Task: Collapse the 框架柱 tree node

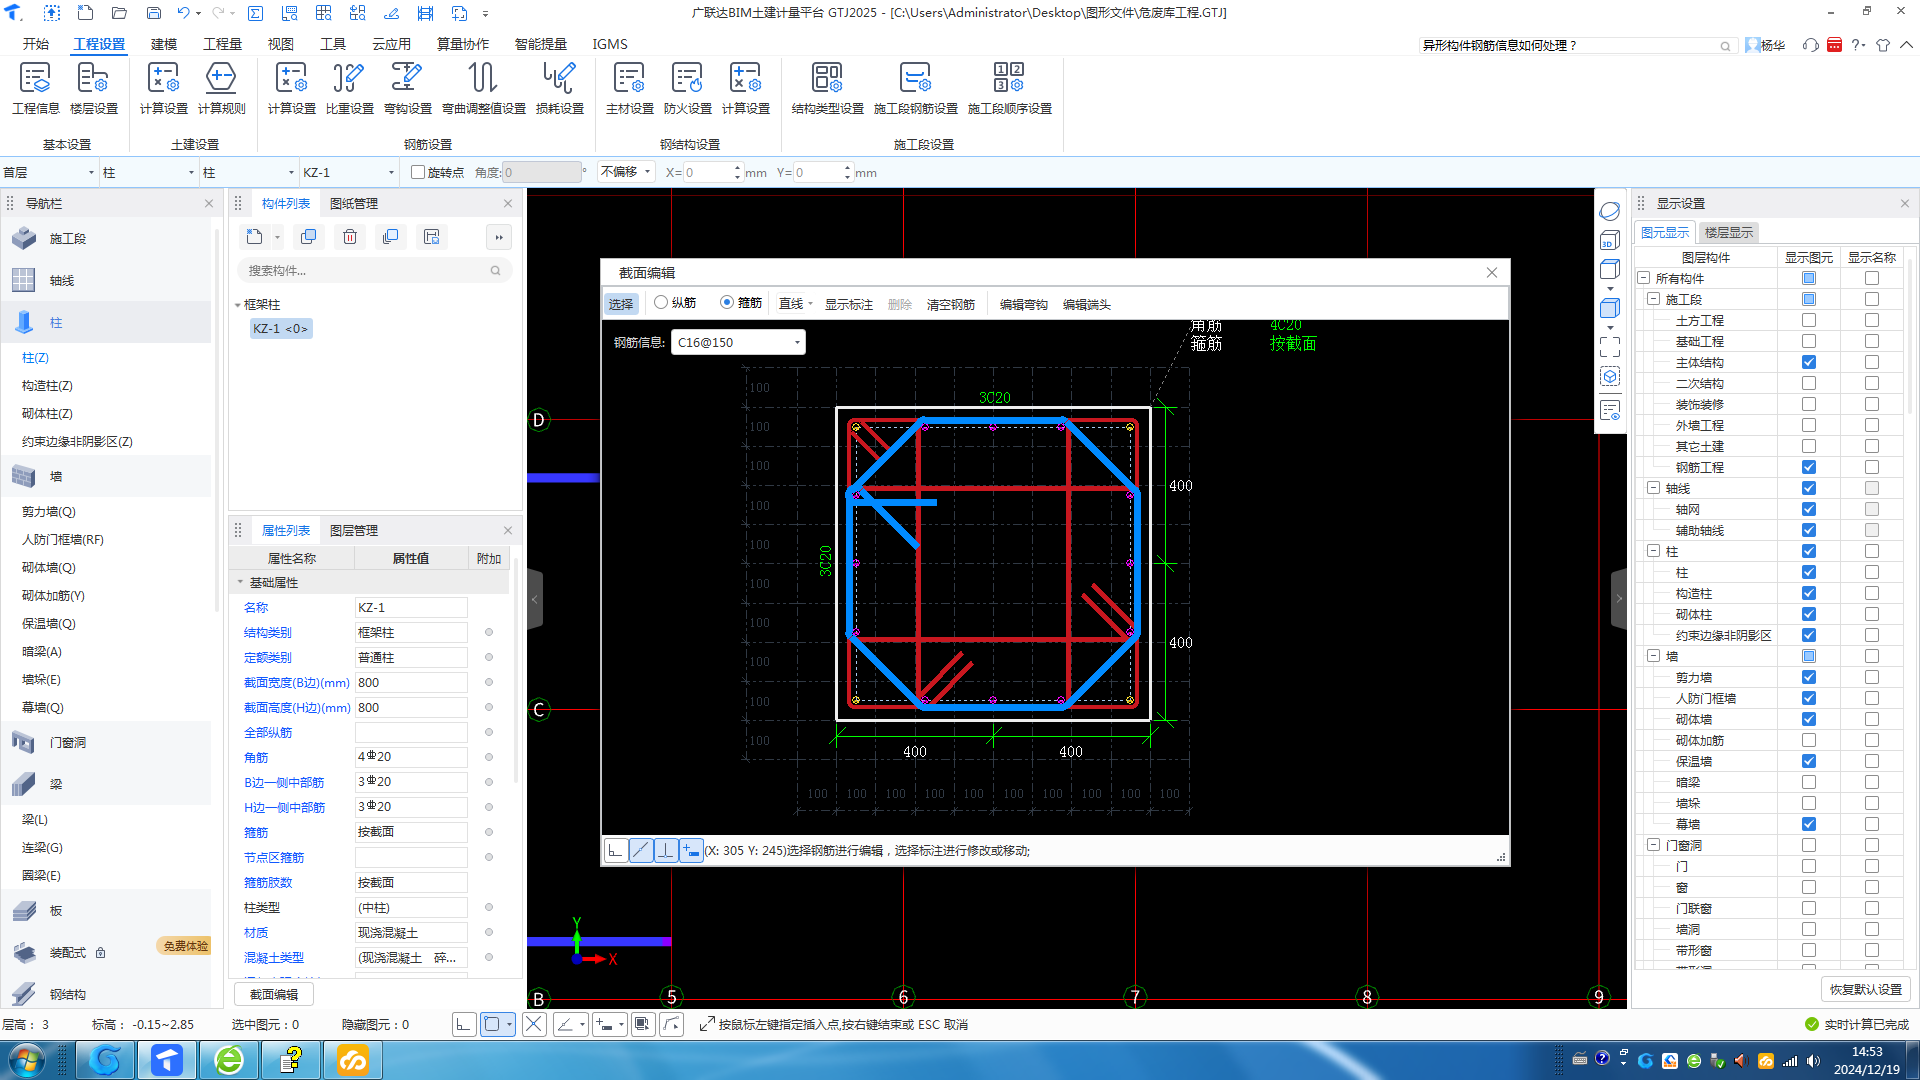Action: coord(238,305)
